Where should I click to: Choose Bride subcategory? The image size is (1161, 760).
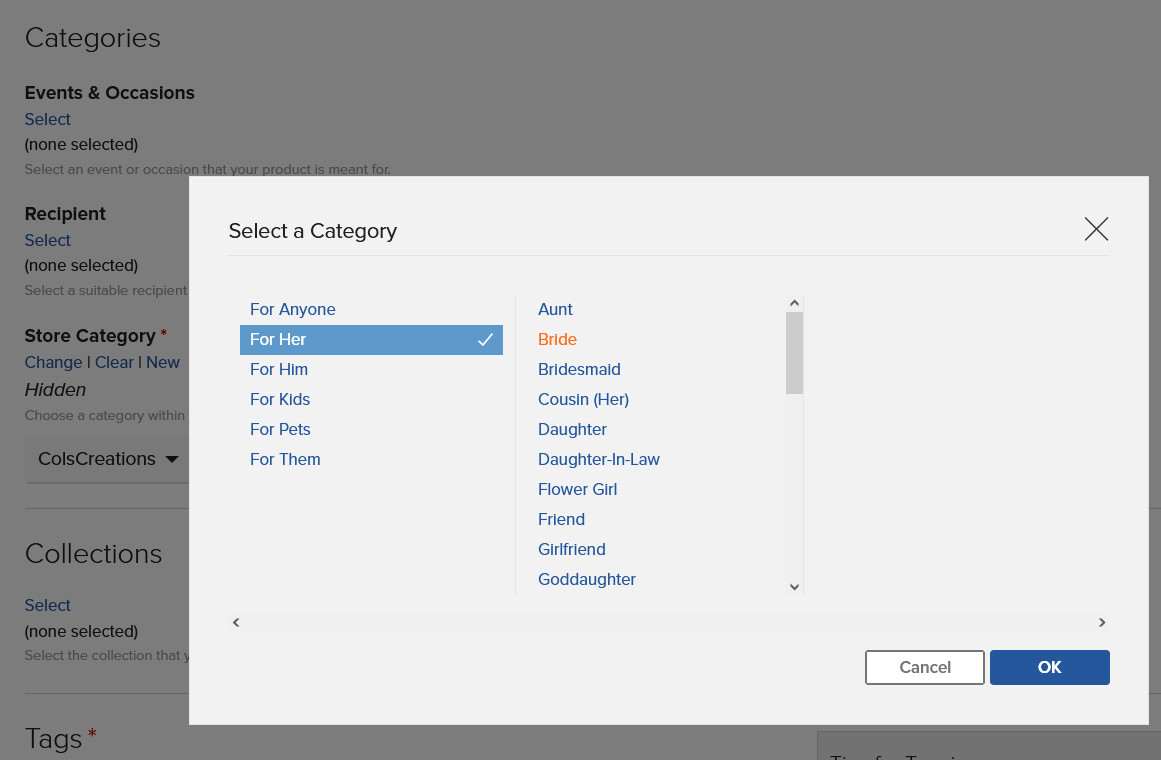[557, 339]
